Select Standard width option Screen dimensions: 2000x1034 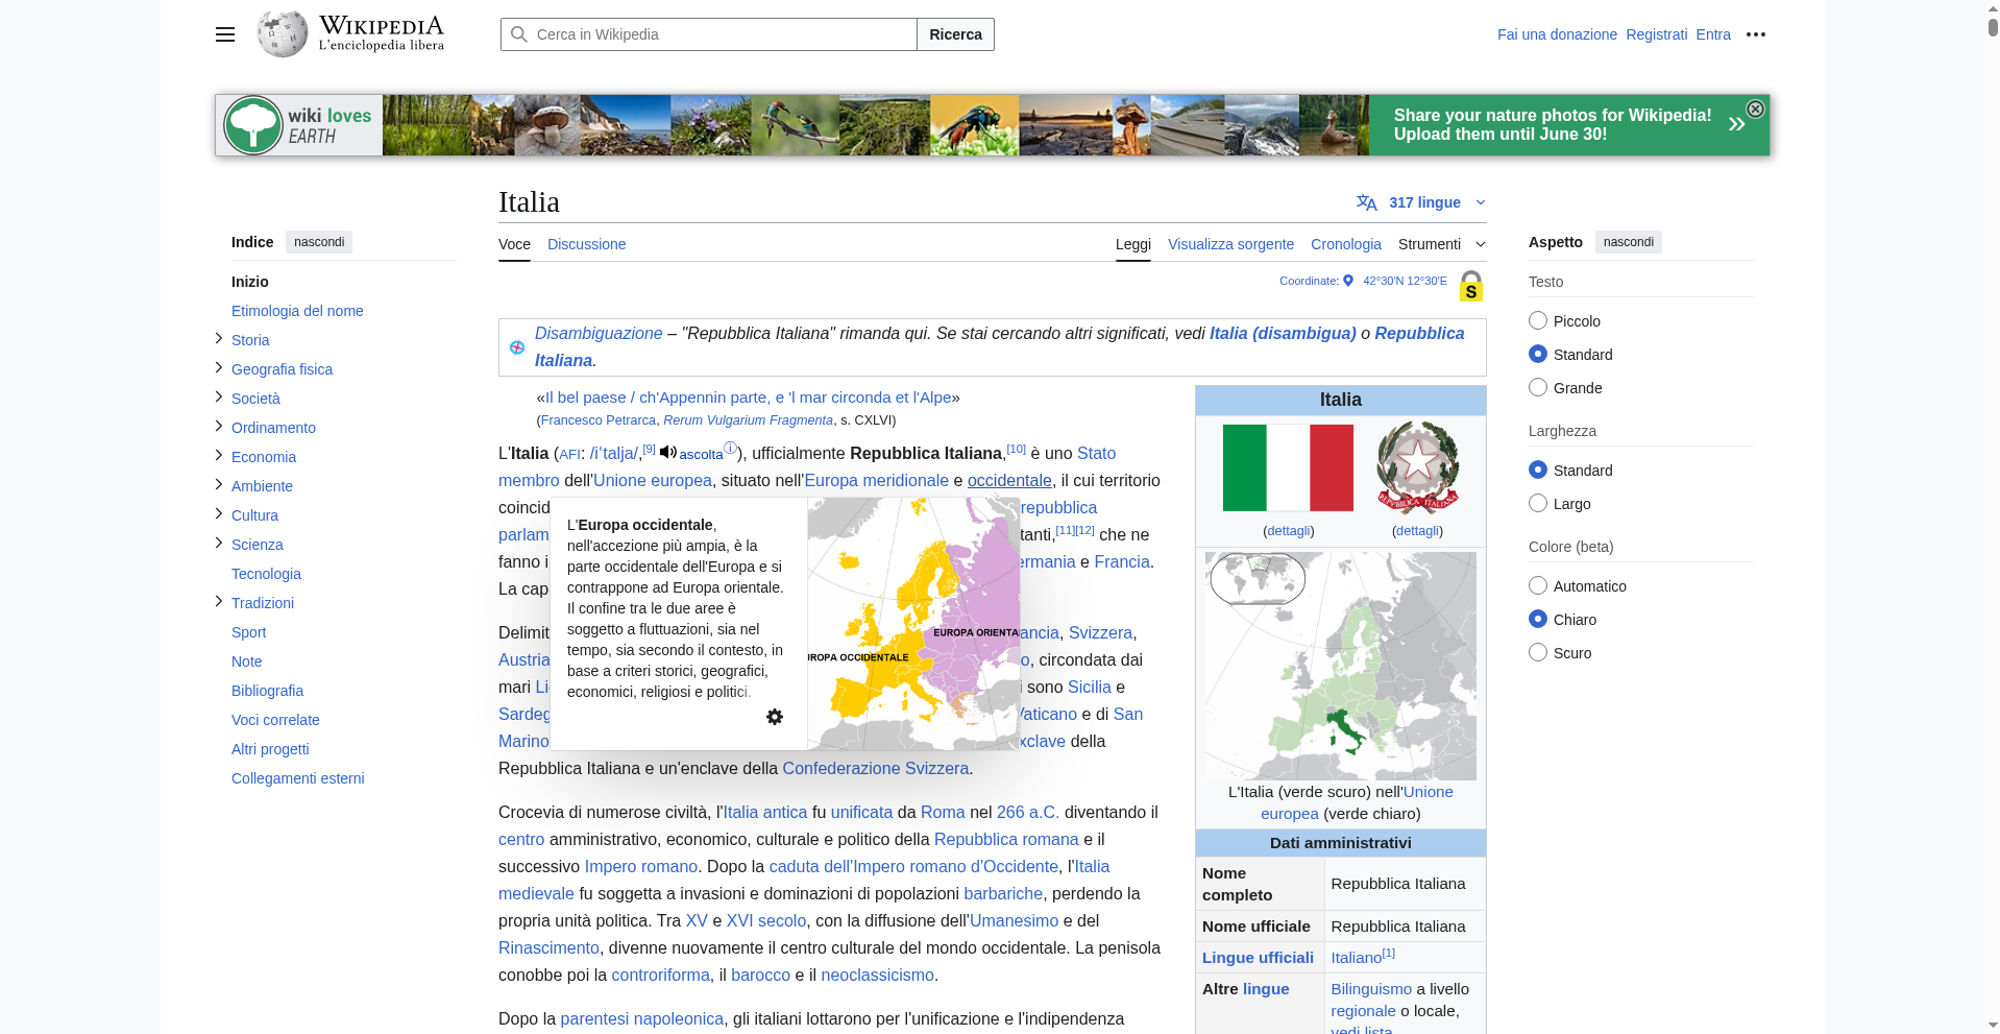[x=1538, y=470]
